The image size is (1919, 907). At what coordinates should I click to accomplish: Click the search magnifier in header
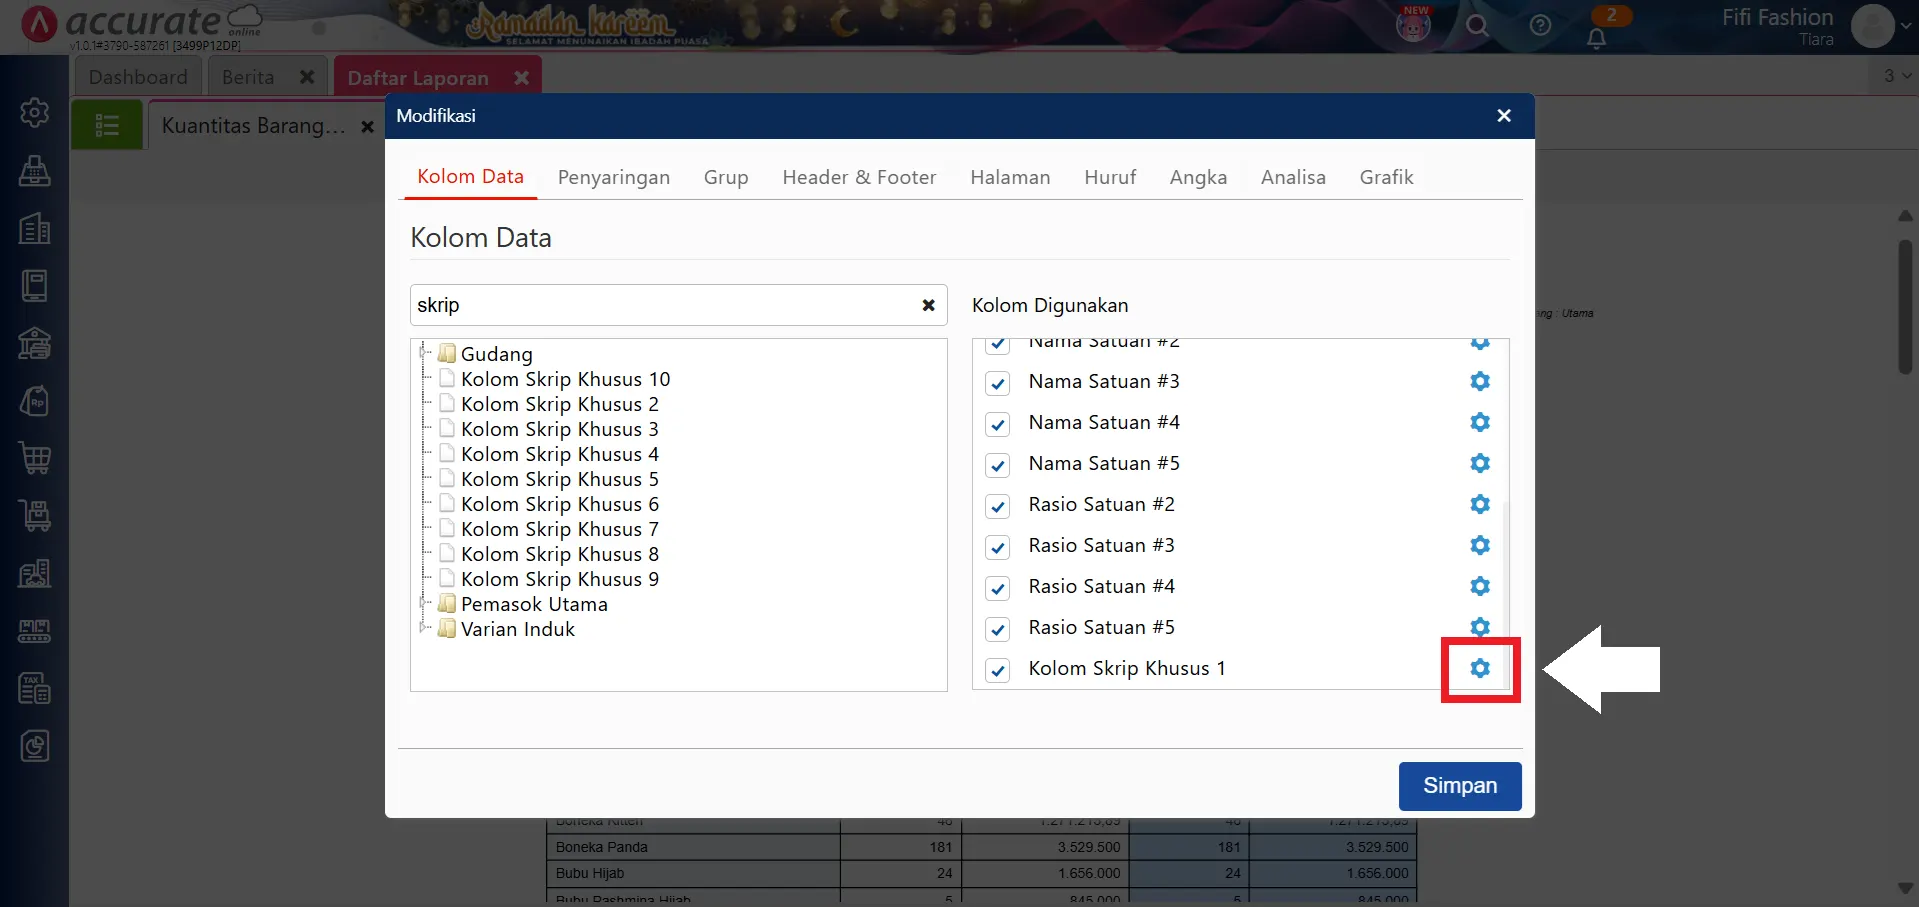(1477, 26)
